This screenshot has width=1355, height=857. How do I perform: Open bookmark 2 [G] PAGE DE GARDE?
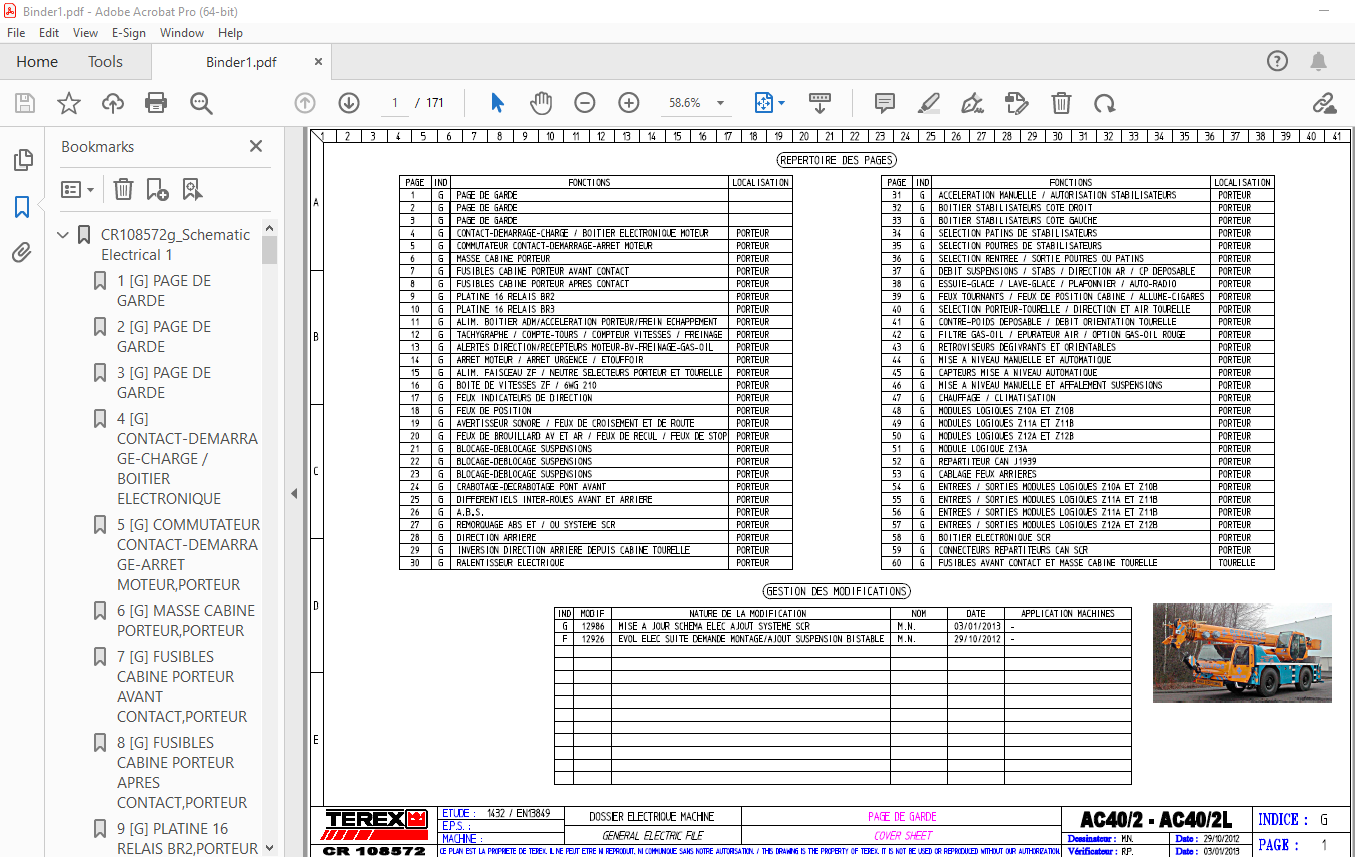[x=164, y=337]
